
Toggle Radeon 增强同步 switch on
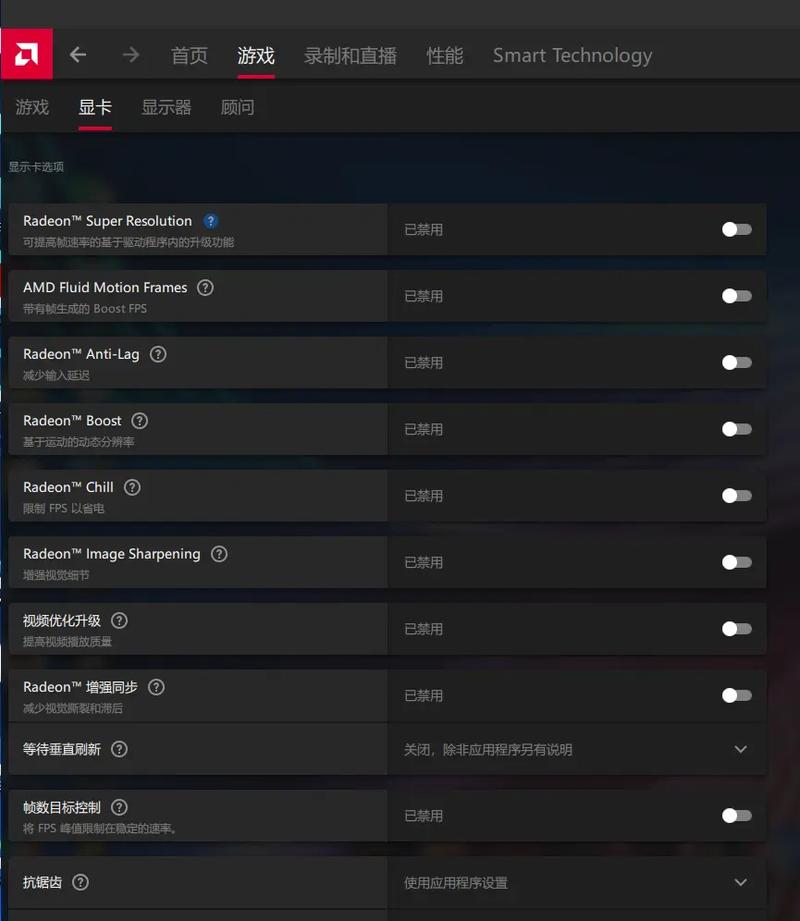[737, 695]
